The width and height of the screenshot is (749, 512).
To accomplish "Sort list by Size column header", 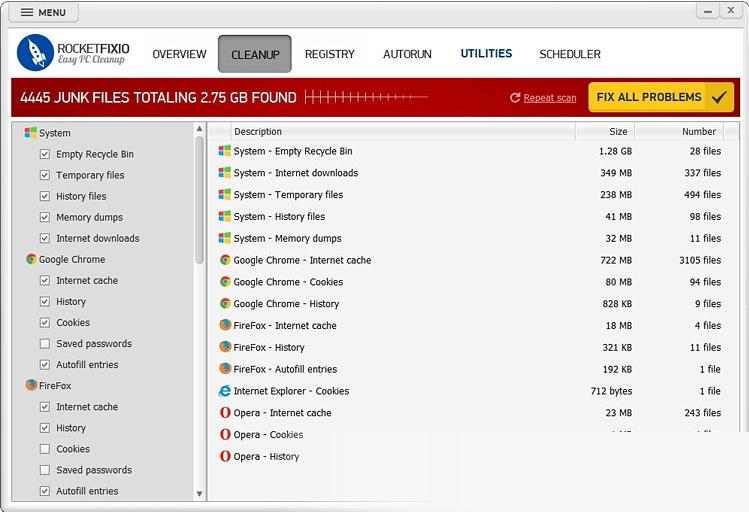I will point(605,131).
